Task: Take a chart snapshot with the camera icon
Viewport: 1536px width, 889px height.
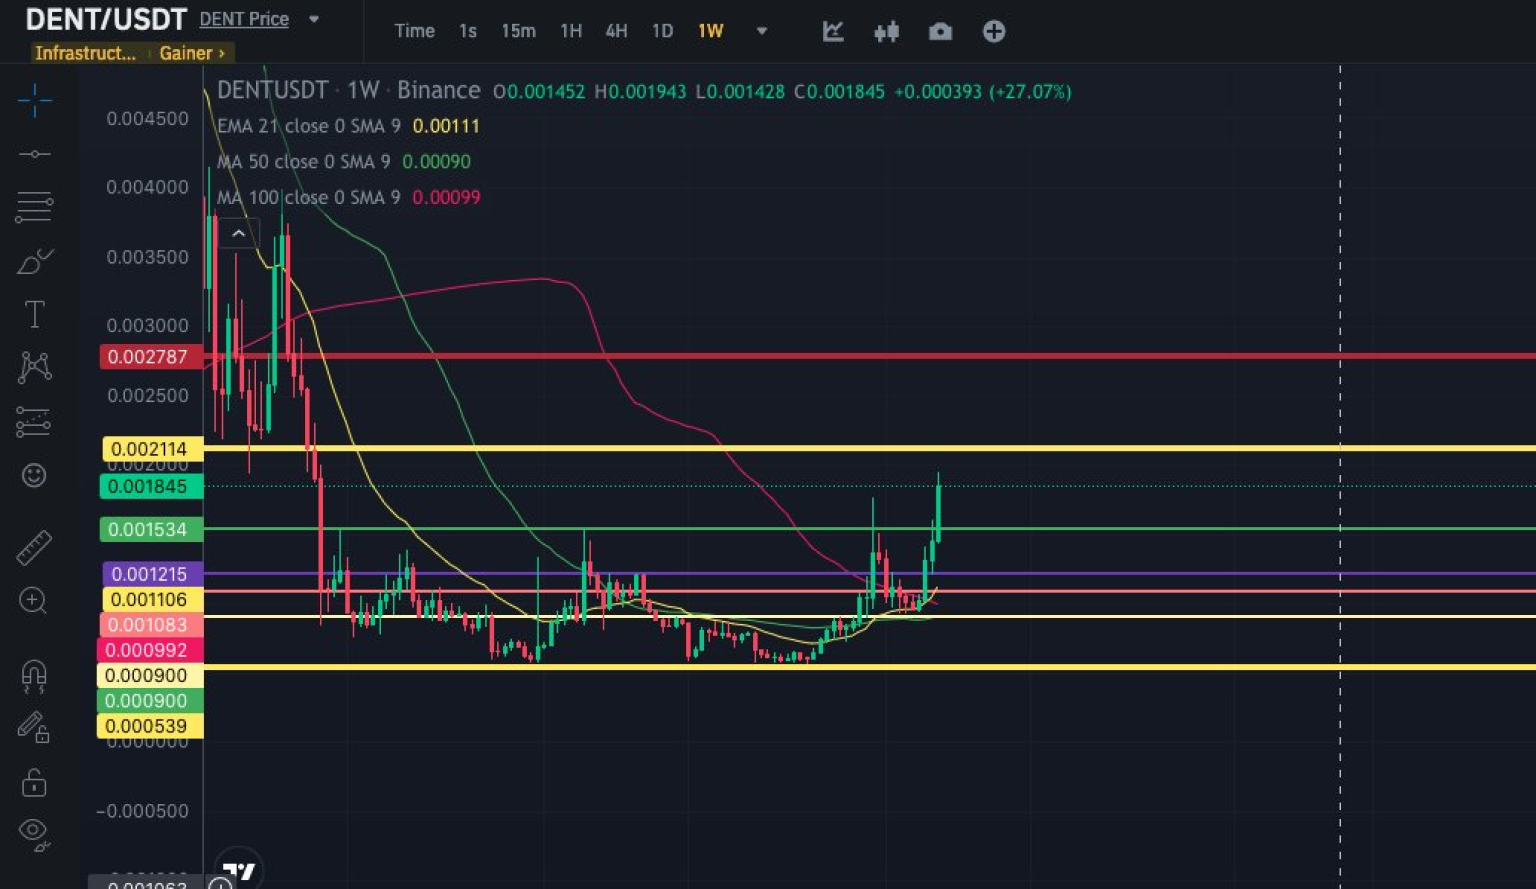Action: tap(940, 31)
